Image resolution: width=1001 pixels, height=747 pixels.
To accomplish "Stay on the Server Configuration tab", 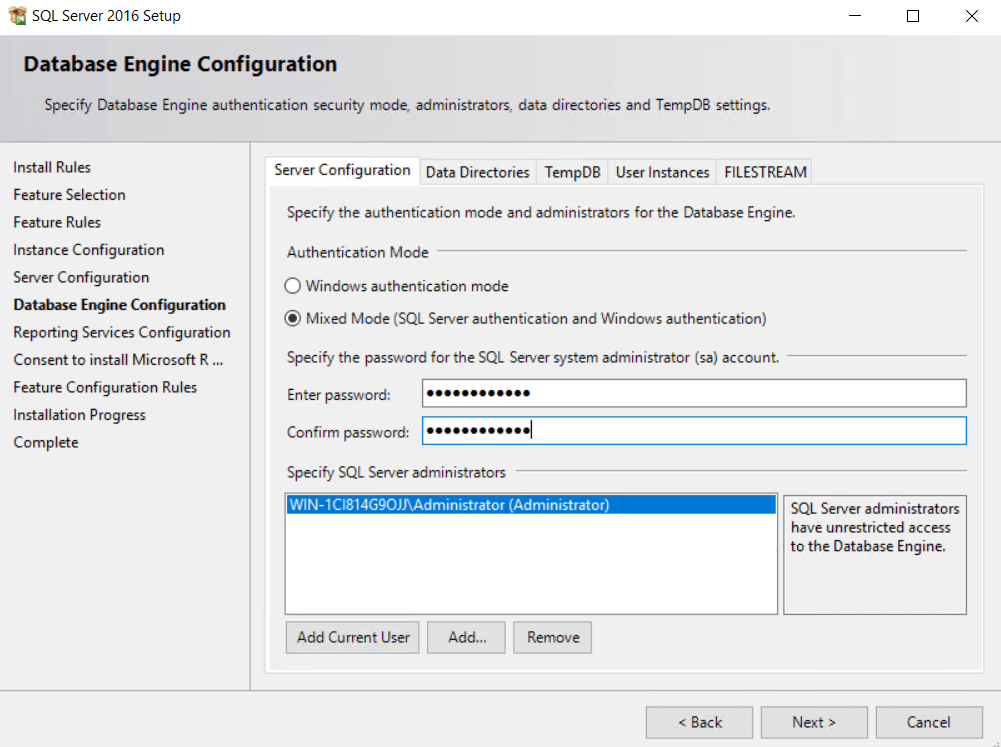I will tap(343, 170).
